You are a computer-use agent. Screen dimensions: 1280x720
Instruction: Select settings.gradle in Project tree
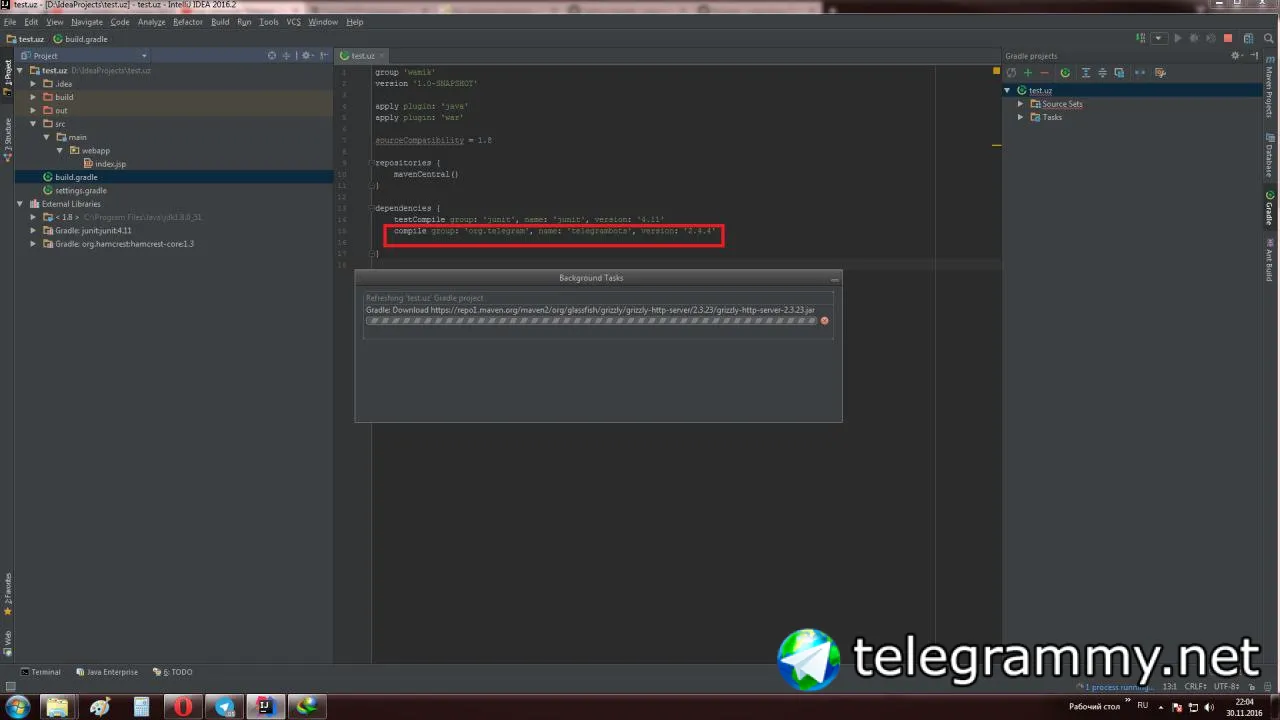coord(80,191)
